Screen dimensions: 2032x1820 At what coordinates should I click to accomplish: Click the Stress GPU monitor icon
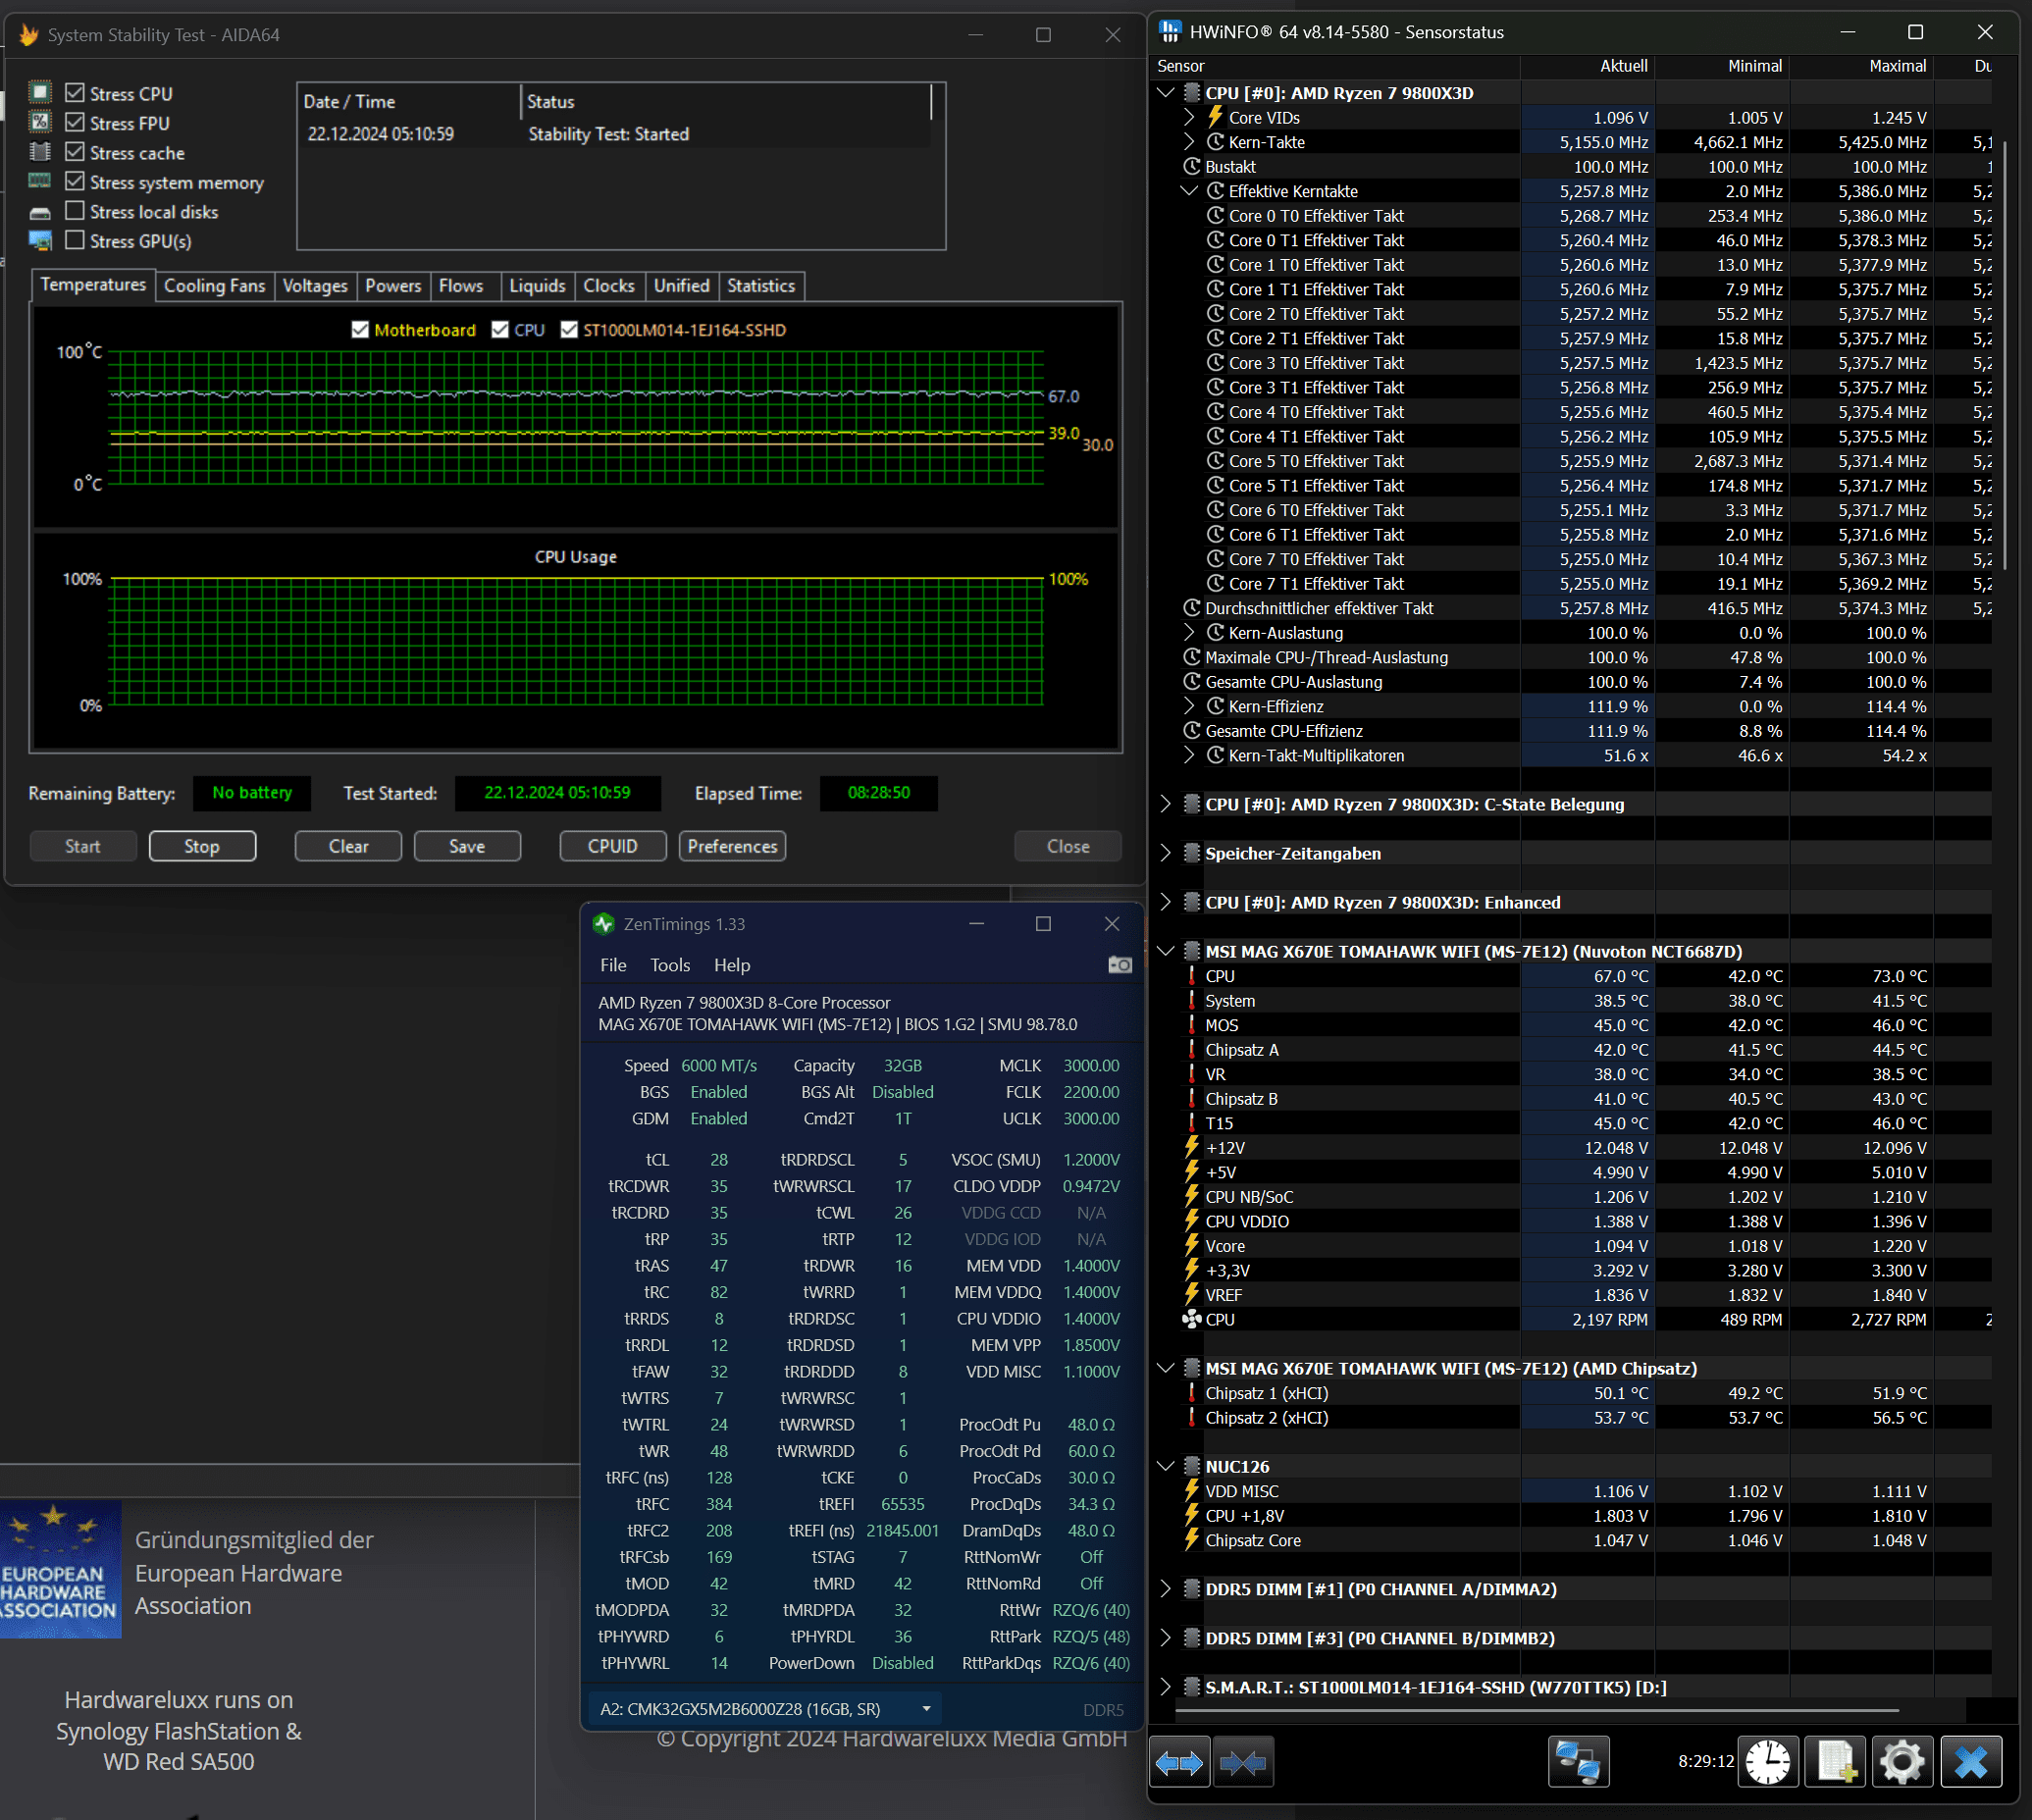click(x=40, y=241)
